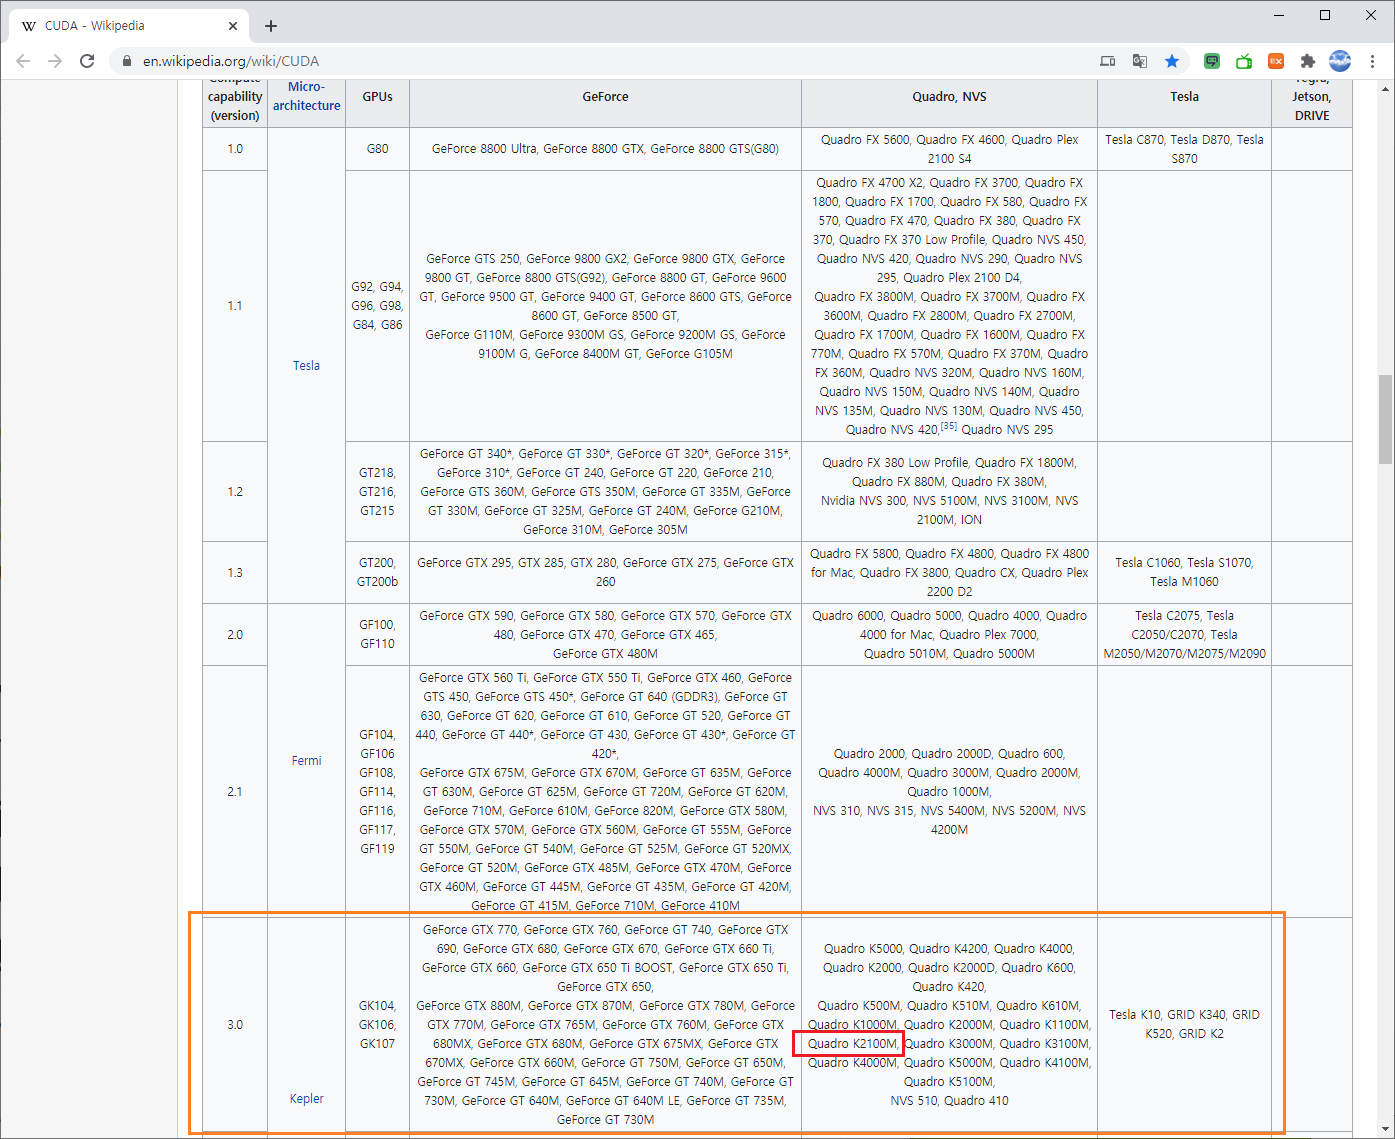Open the green TV extension icon
Viewport: 1395px width, 1139px height.
(x=1244, y=61)
